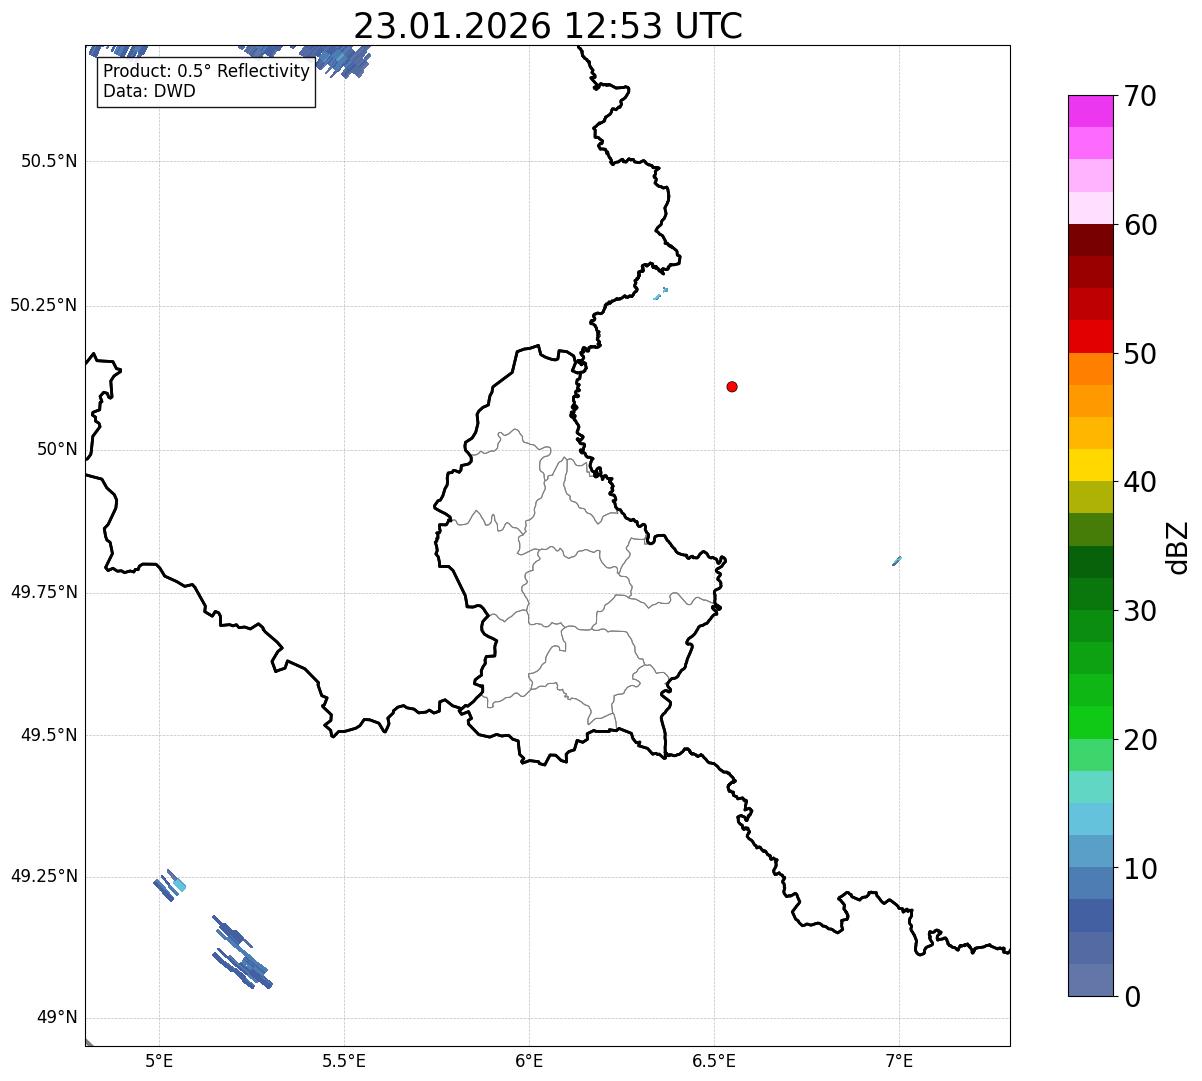The image size is (1202, 1081).
Task: Click the 49.5°N latitude label
Action: point(48,735)
